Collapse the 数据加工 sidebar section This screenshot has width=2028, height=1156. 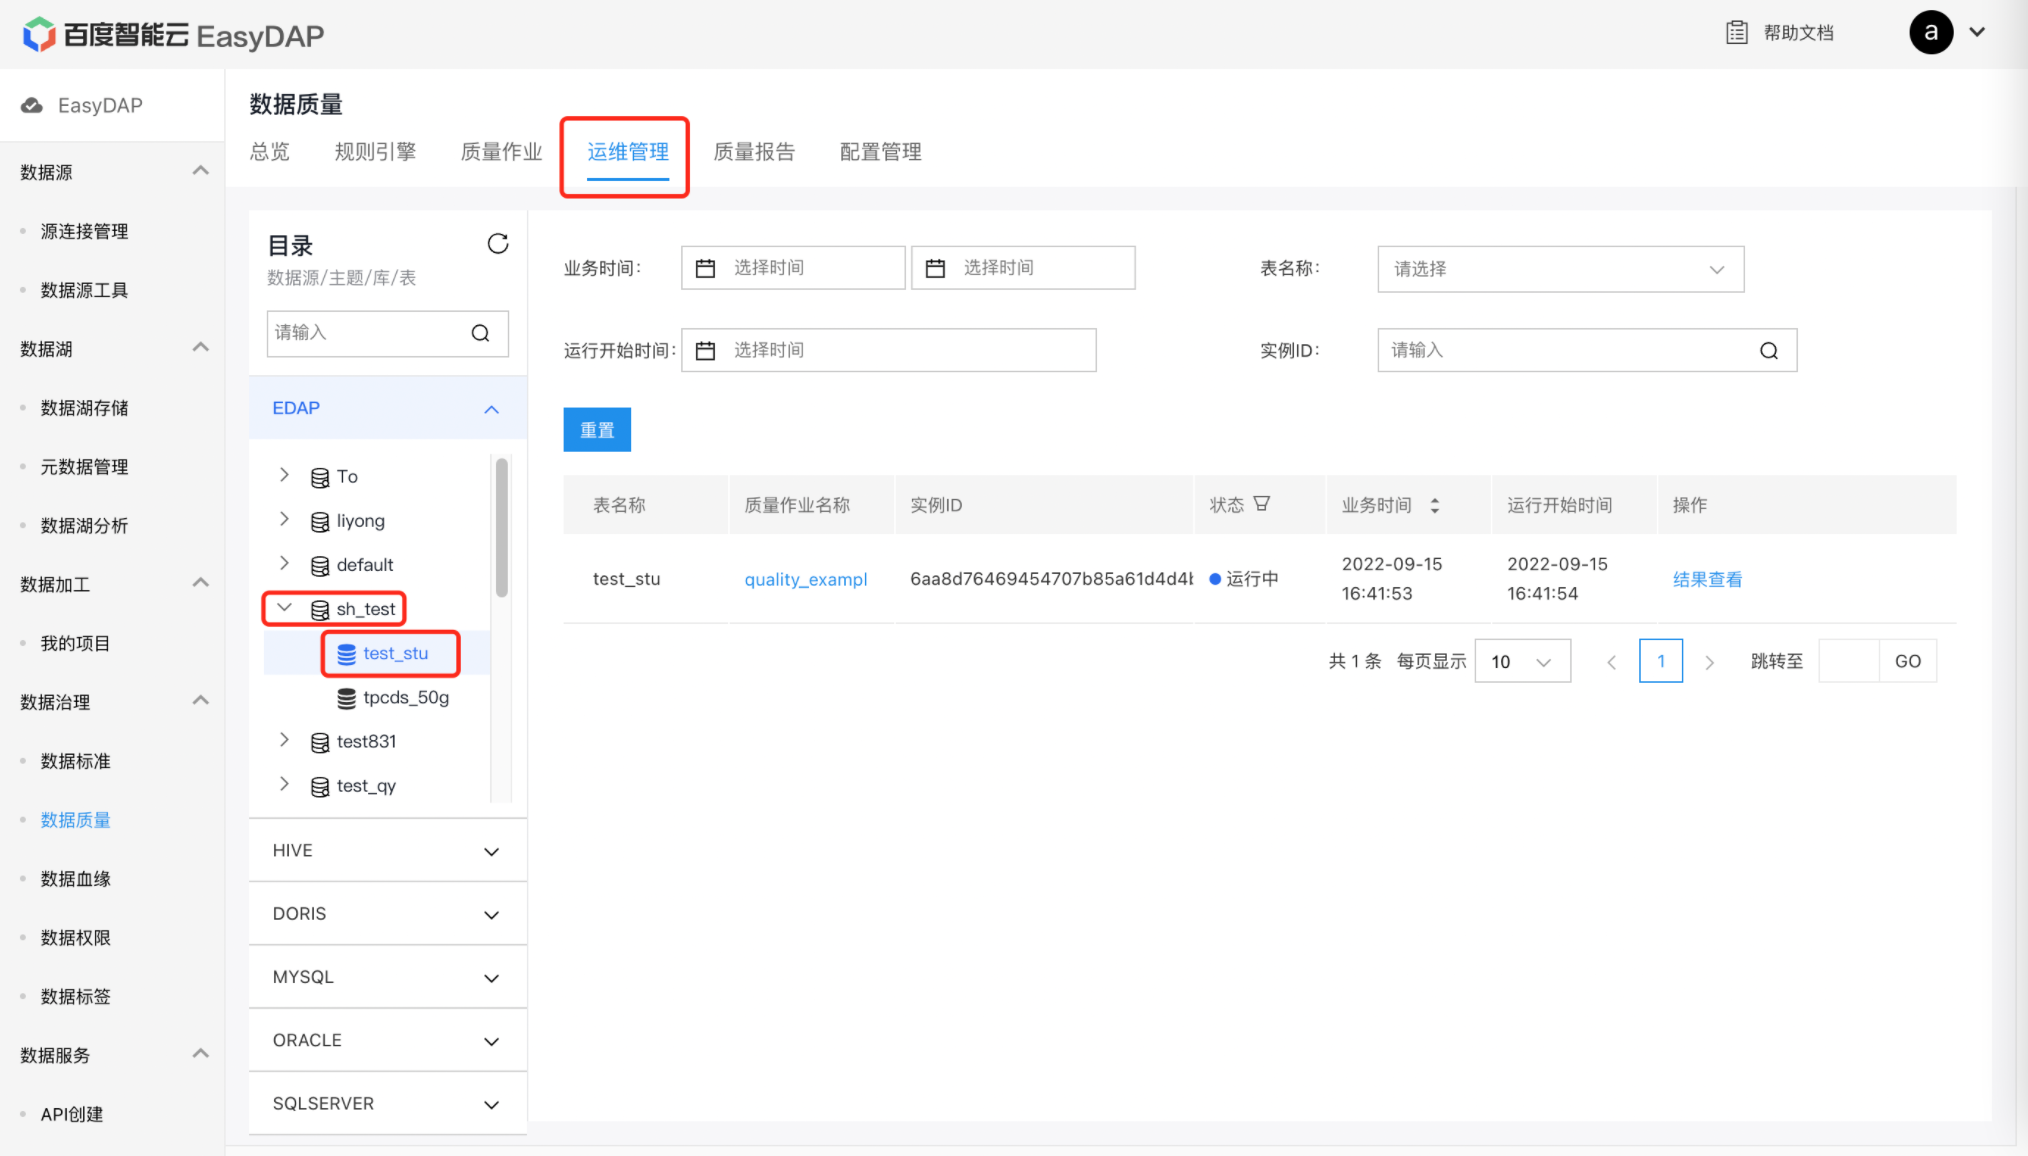pos(200,583)
